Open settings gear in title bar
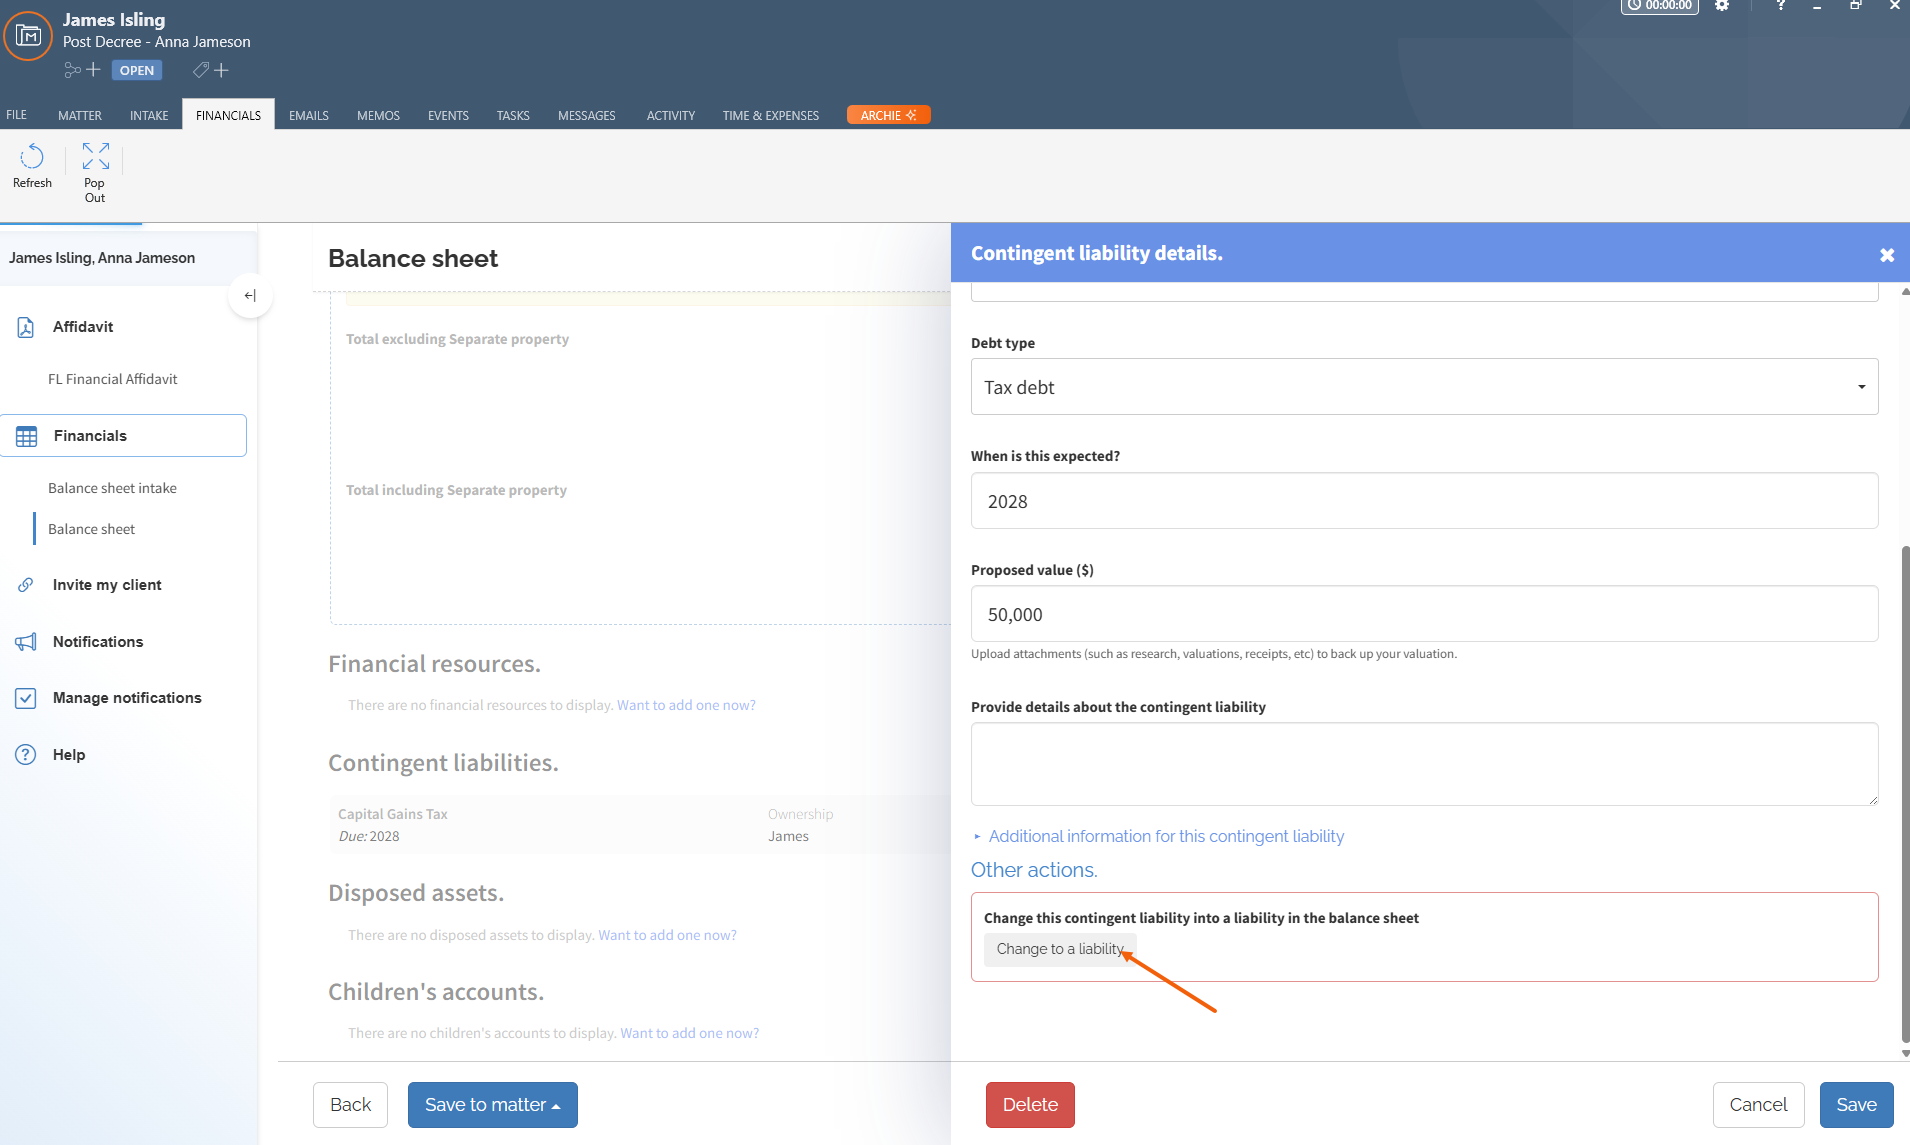The width and height of the screenshot is (1910, 1145). click(x=1722, y=6)
